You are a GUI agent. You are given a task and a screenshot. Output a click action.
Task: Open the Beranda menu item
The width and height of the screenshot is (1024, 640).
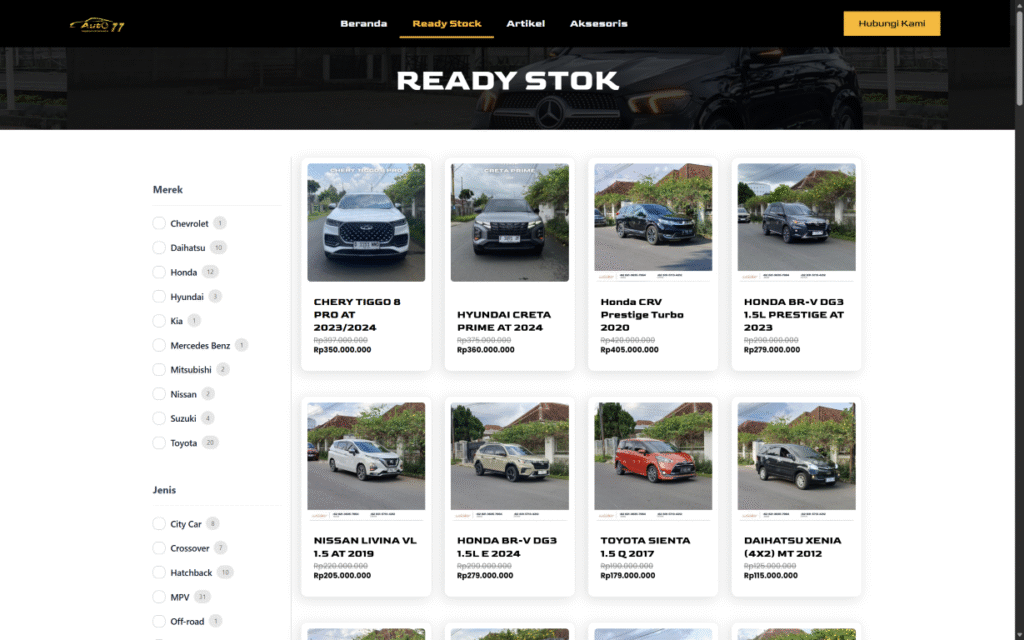tap(363, 24)
